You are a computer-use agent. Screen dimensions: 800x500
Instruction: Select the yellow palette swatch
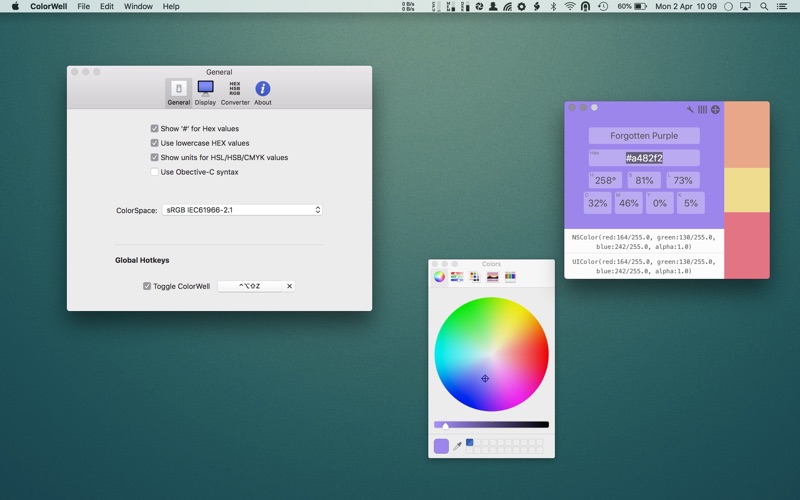747,190
